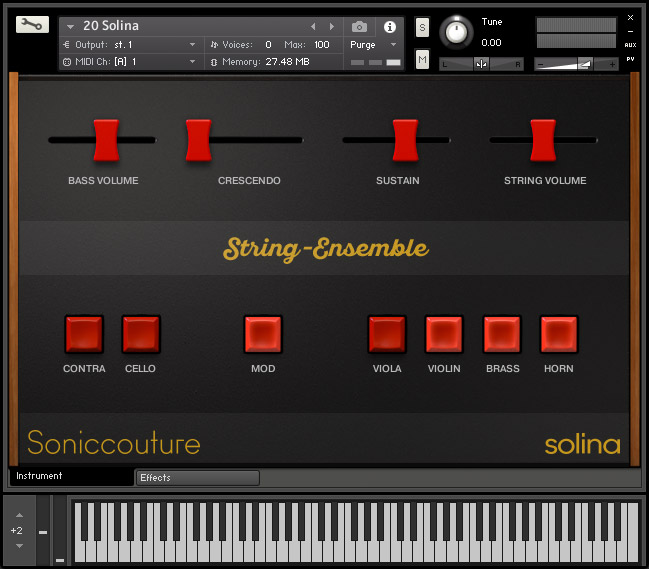Solo the instrument with the S button
Viewport: 649px width, 569px height.
tap(422, 28)
